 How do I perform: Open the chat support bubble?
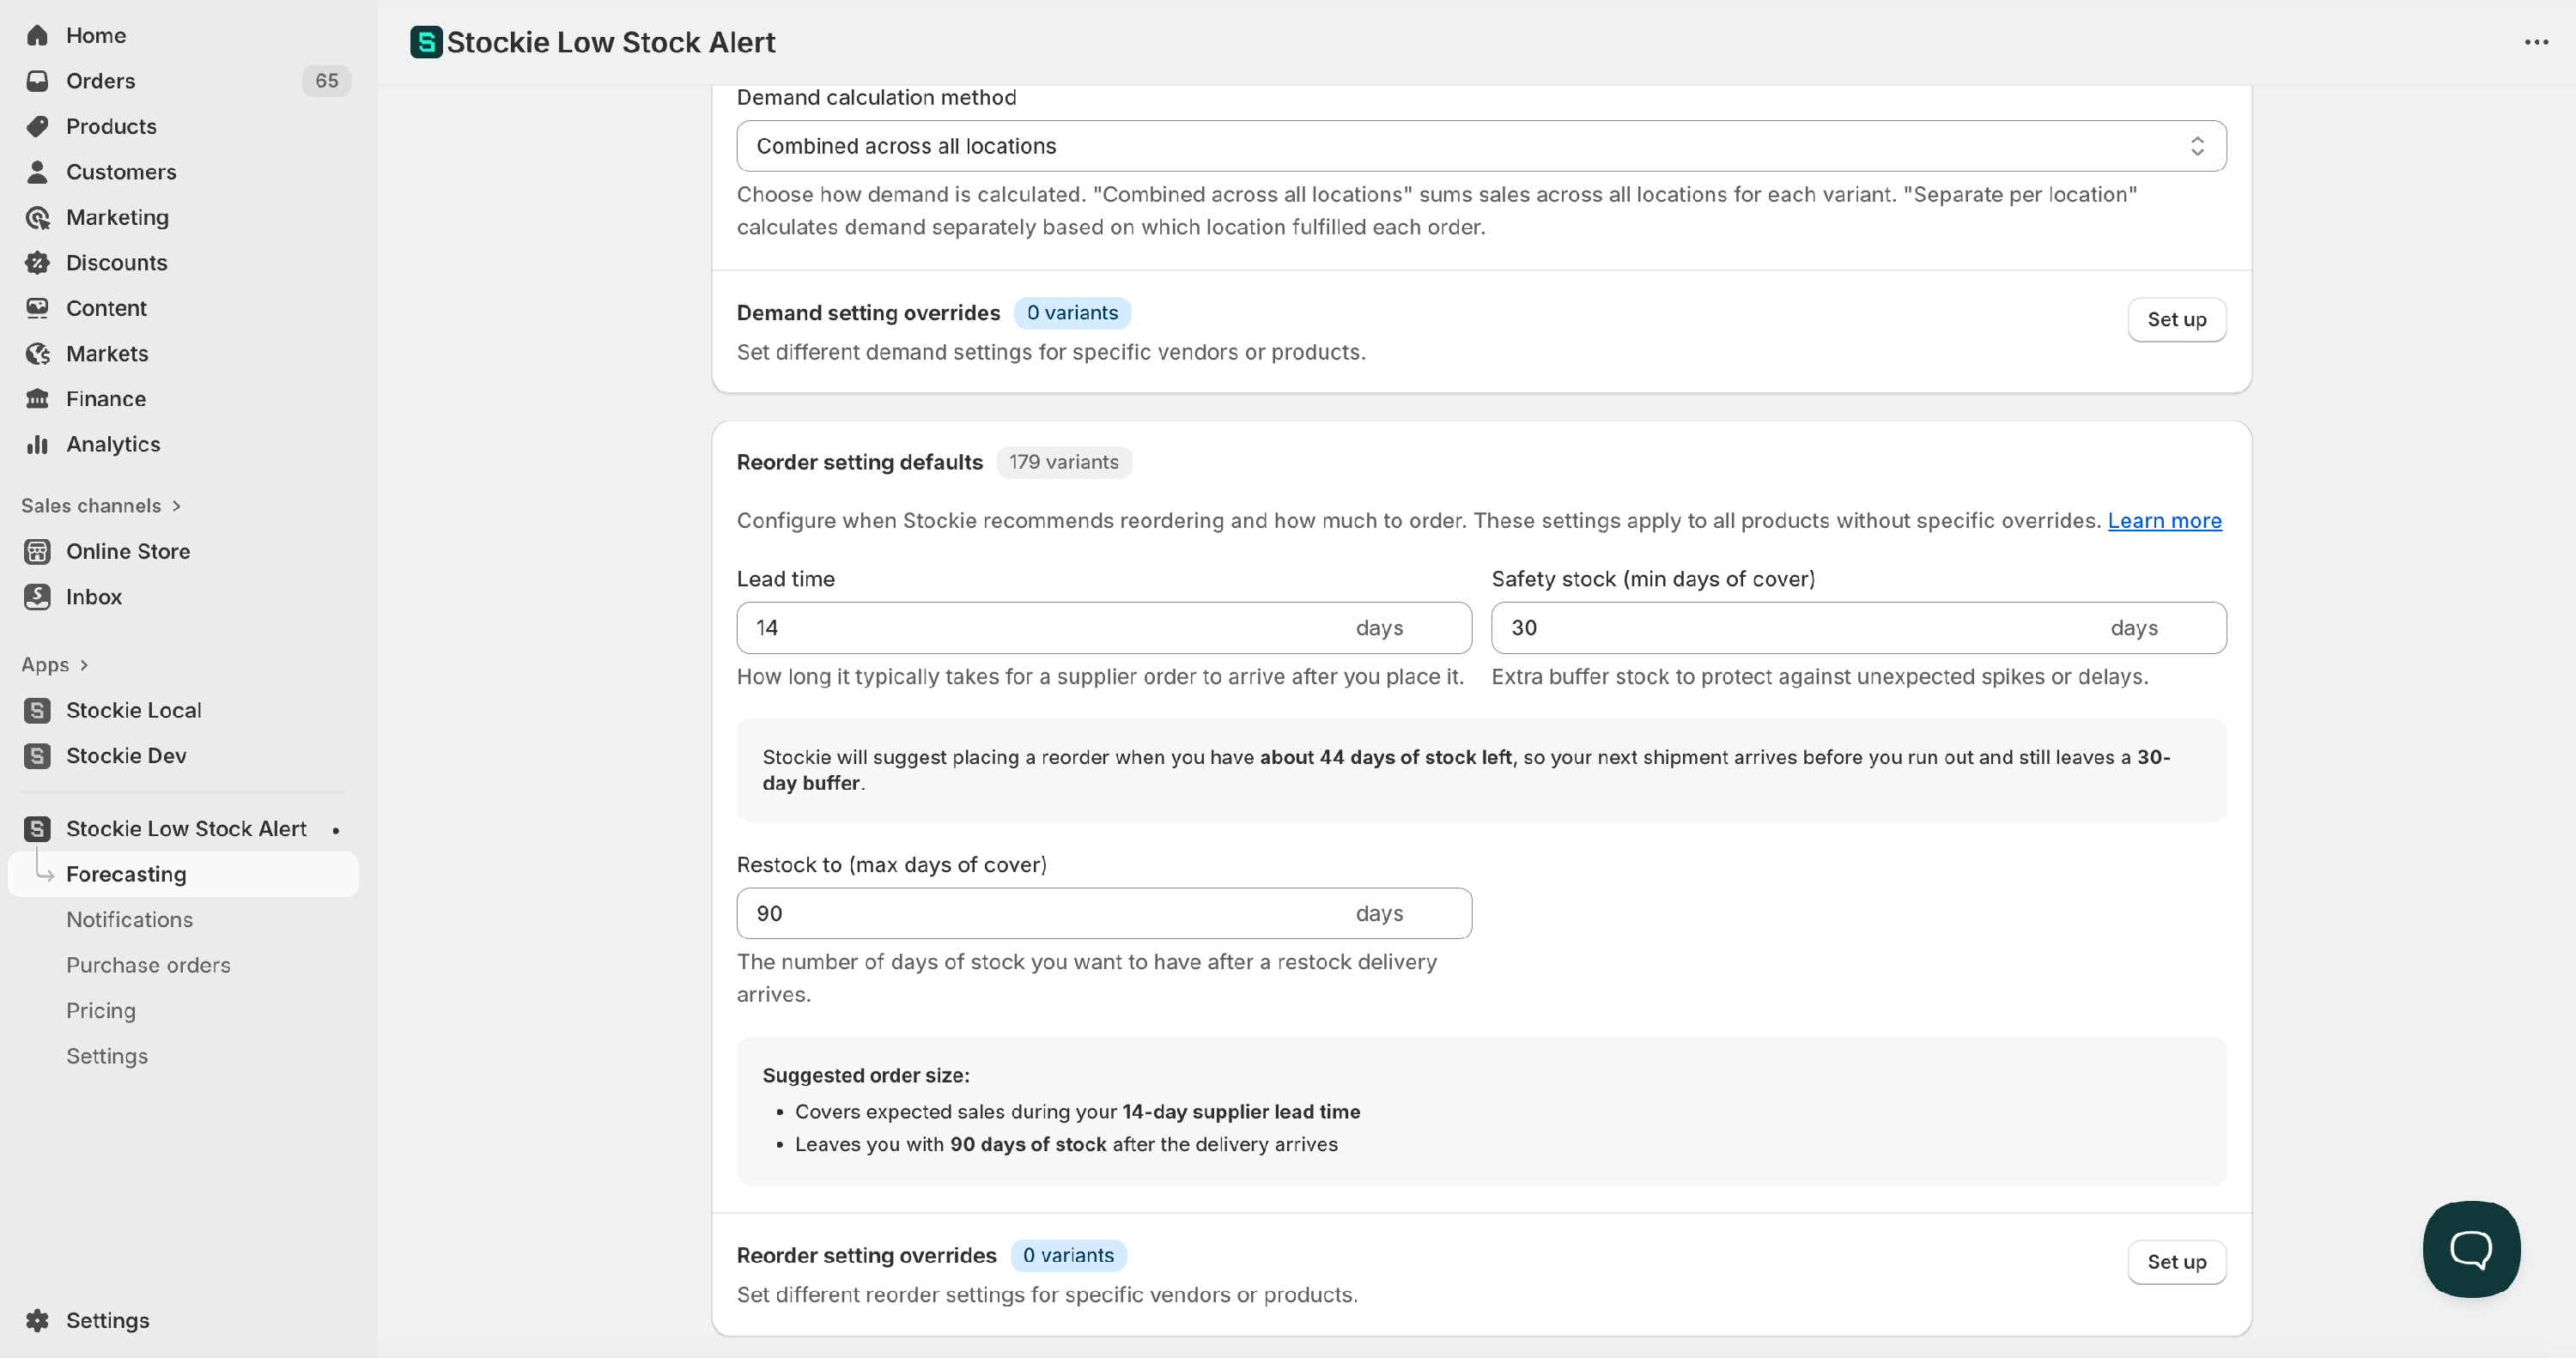2470,1248
